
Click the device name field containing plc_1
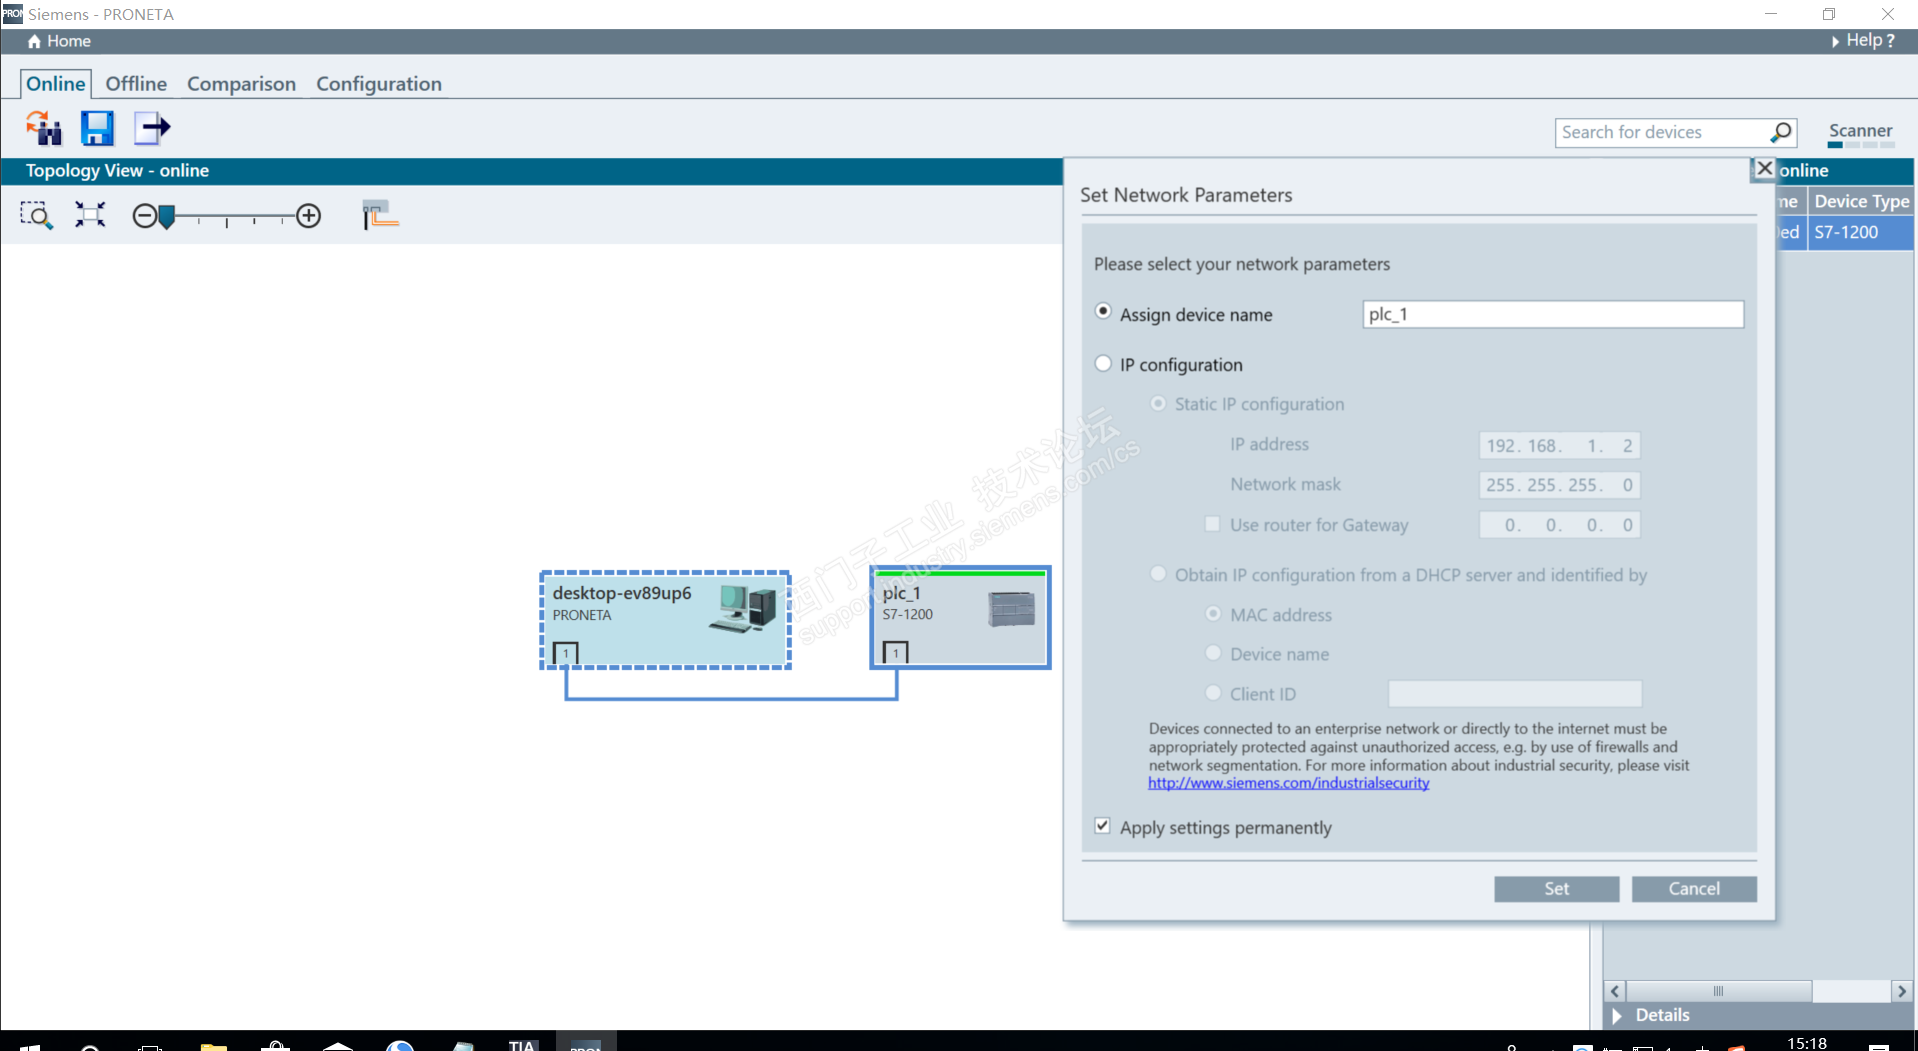[1553, 314]
